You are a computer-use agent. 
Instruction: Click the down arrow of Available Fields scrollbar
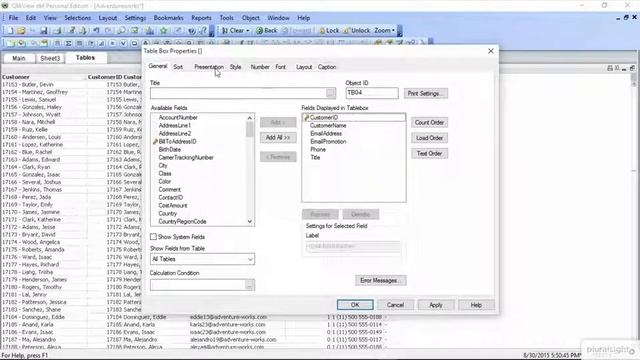pos(250,222)
